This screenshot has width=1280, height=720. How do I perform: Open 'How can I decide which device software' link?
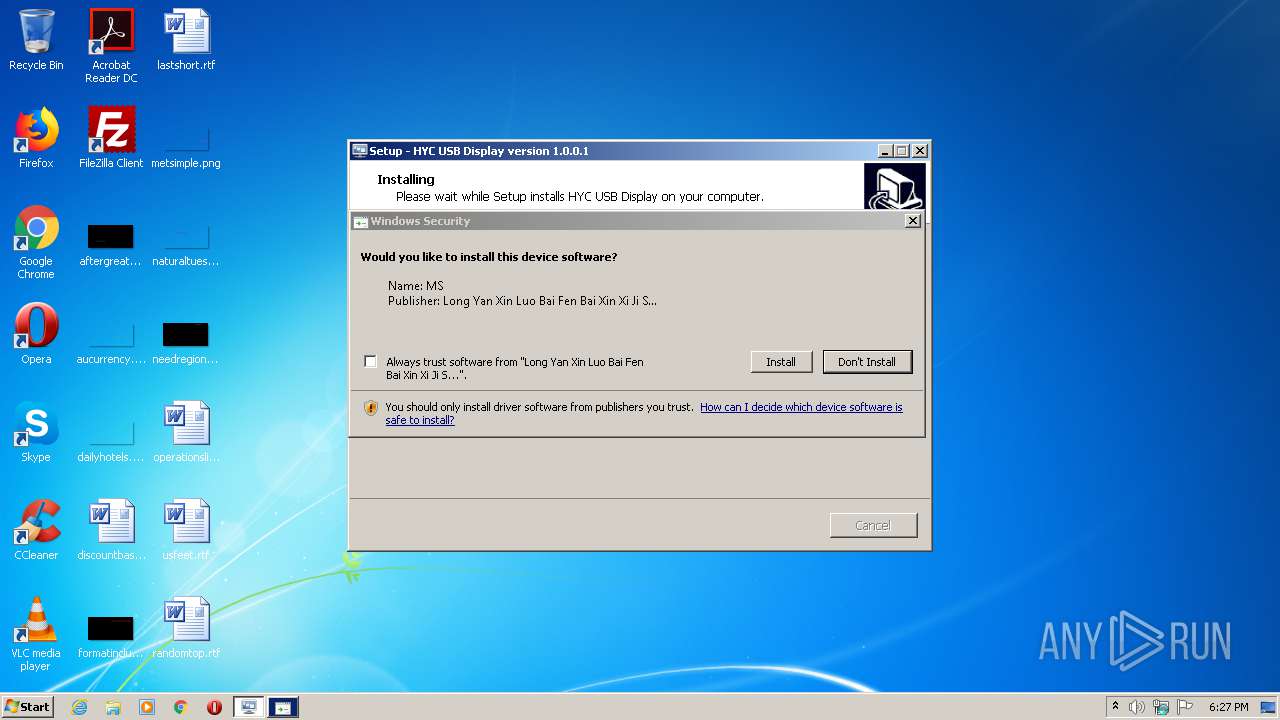pos(644,413)
